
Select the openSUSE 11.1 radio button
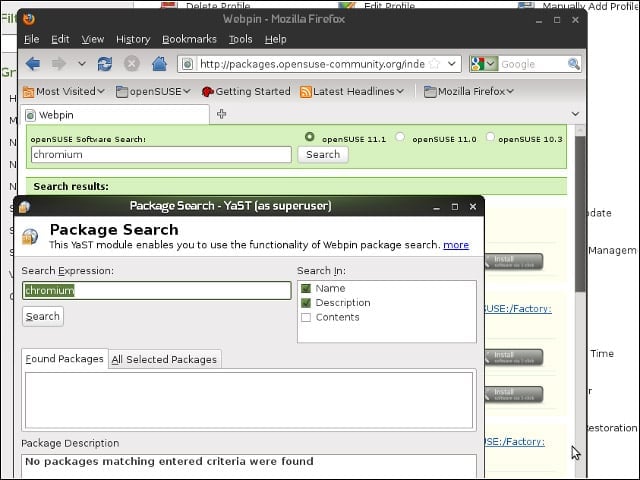309,137
